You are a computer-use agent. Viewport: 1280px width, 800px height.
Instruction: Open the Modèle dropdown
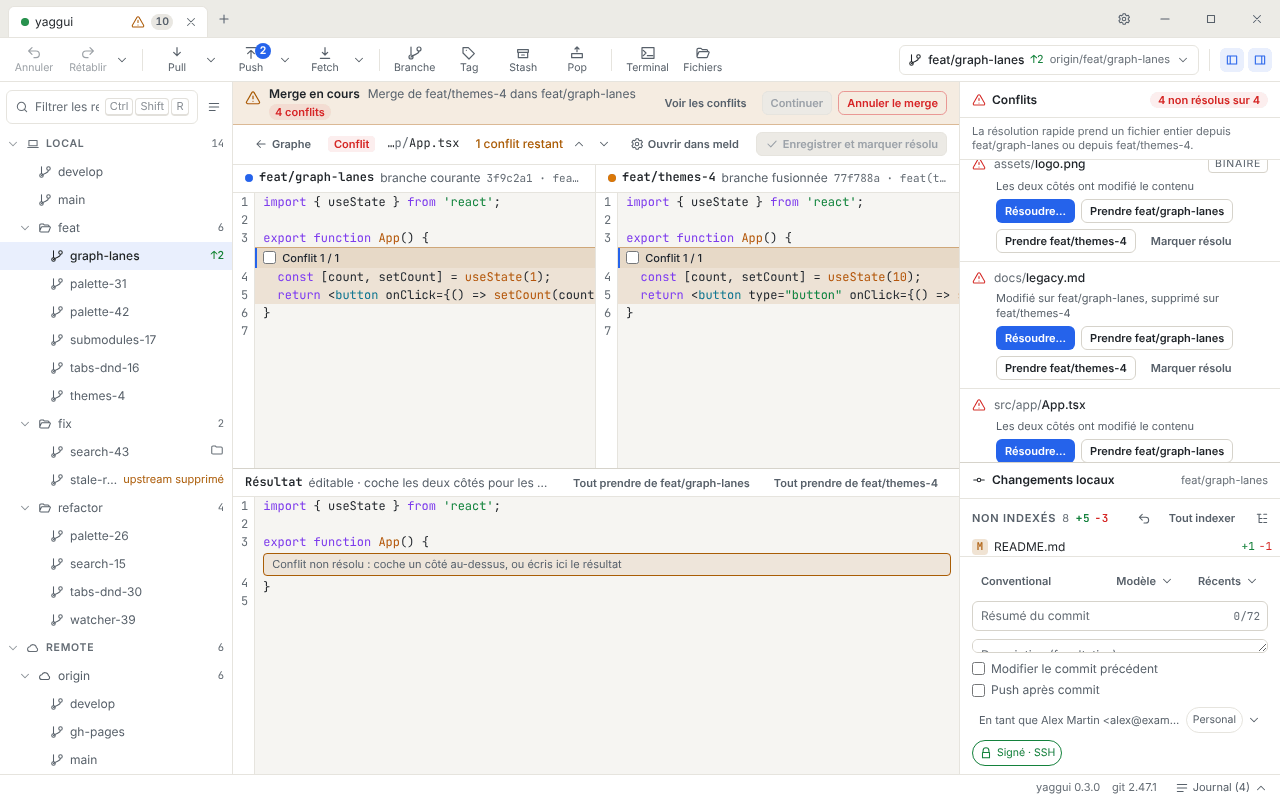[x=1143, y=581]
